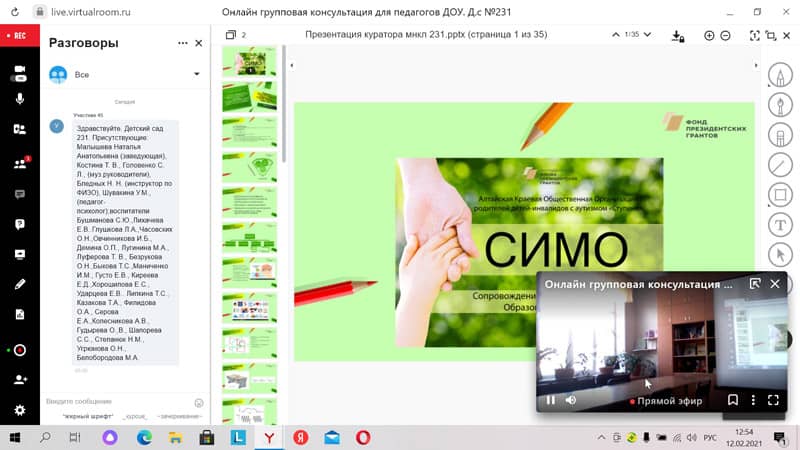Open video popup more options (vertical dots)
Image resolution: width=800 pixels, height=450 pixels.
pyautogui.click(x=753, y=401)
